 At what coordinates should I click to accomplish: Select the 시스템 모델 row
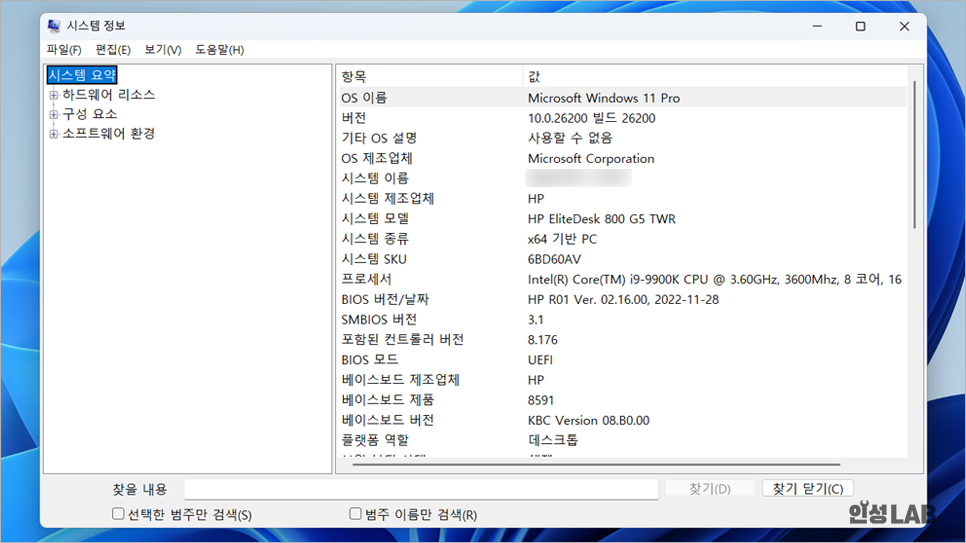(x=623, y=219)
